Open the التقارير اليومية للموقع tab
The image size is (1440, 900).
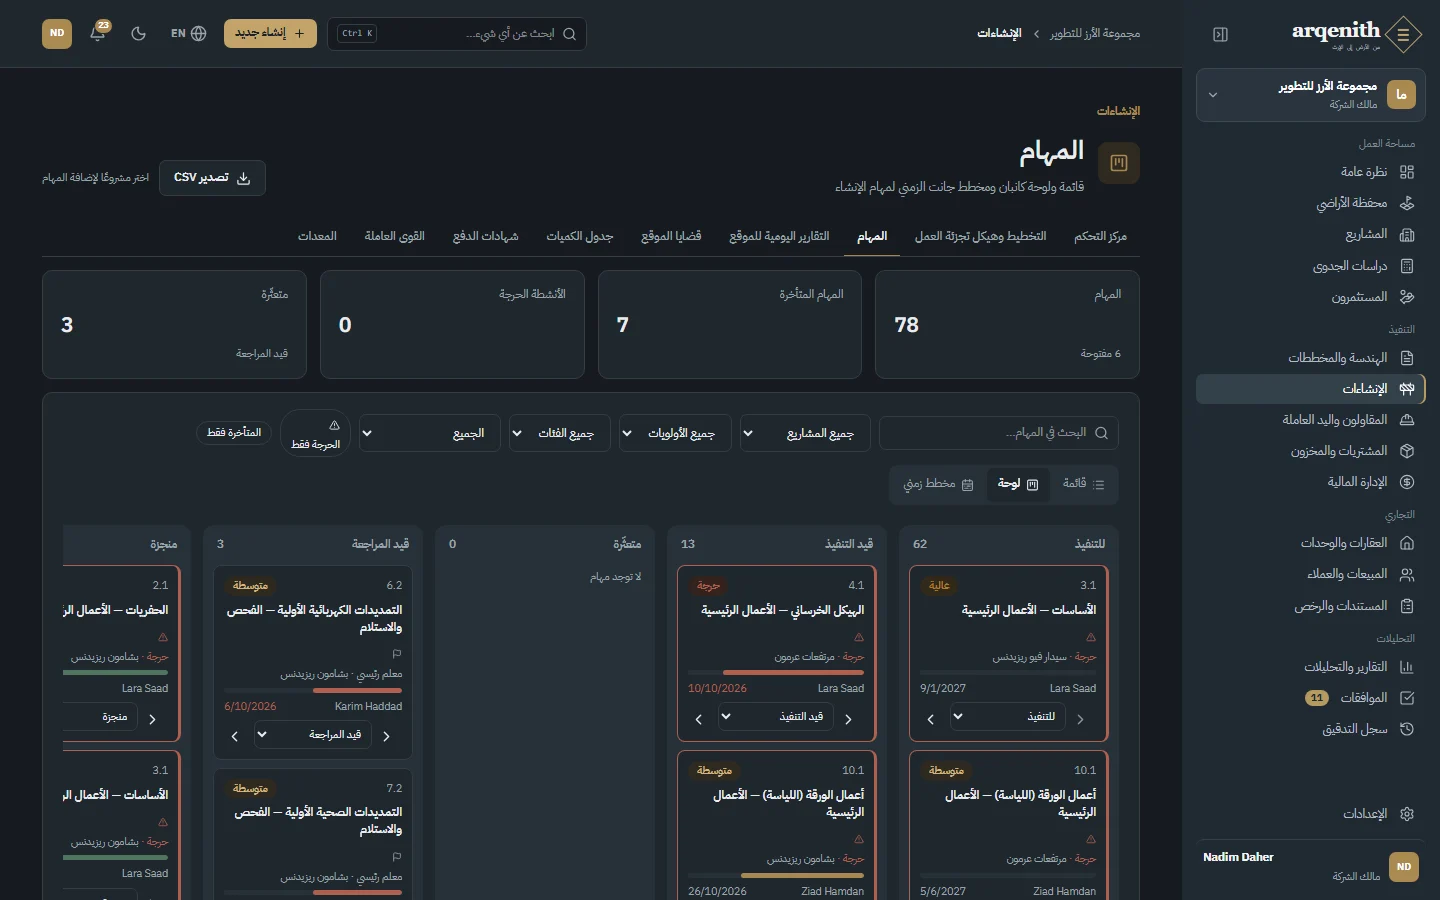coord(779,236)
